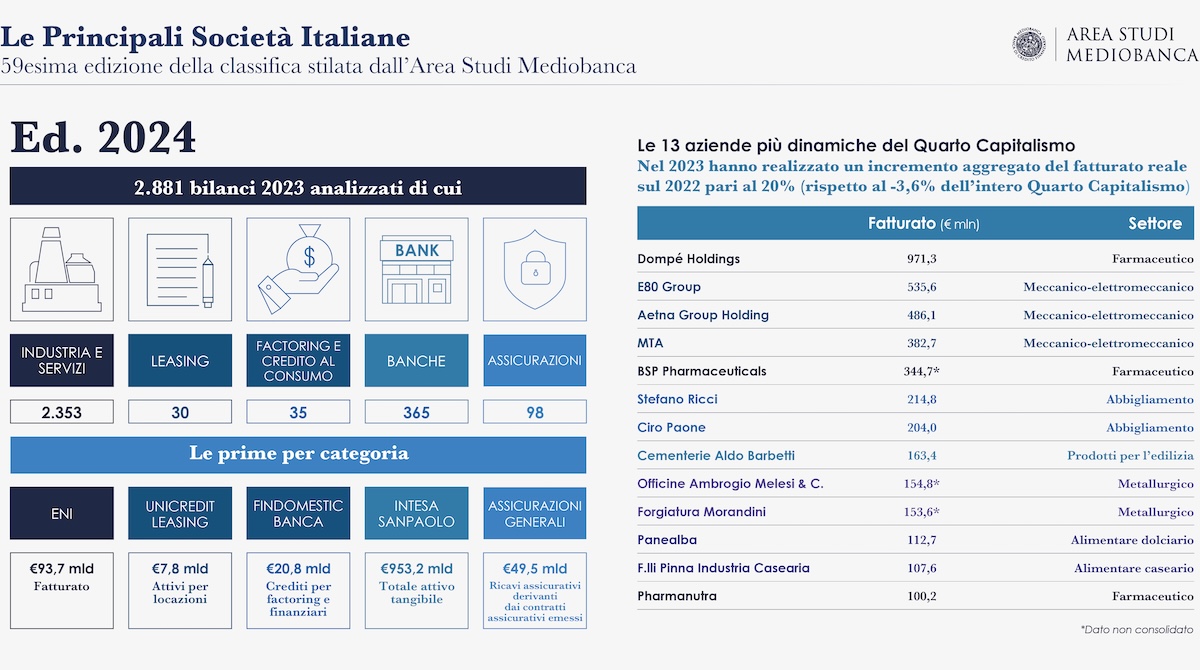Click the value box '365'
Image resolution: width=1200 pixels, height=670 pixels.
[x=416, y=412]
